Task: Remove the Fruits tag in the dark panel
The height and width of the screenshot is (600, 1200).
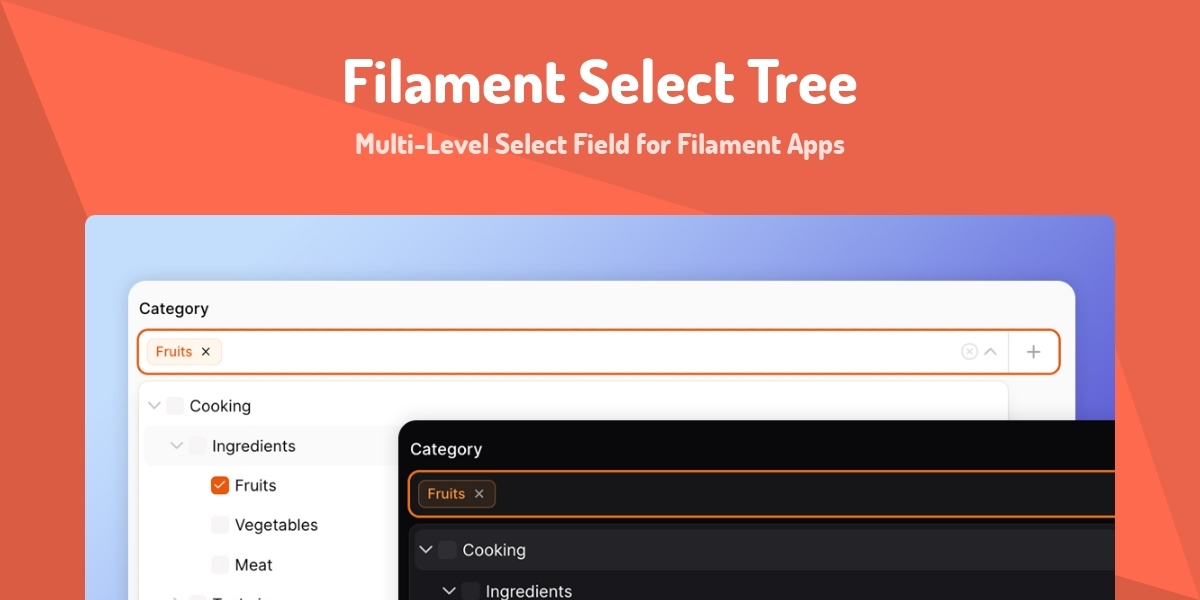Action: [x=478, y=493]
